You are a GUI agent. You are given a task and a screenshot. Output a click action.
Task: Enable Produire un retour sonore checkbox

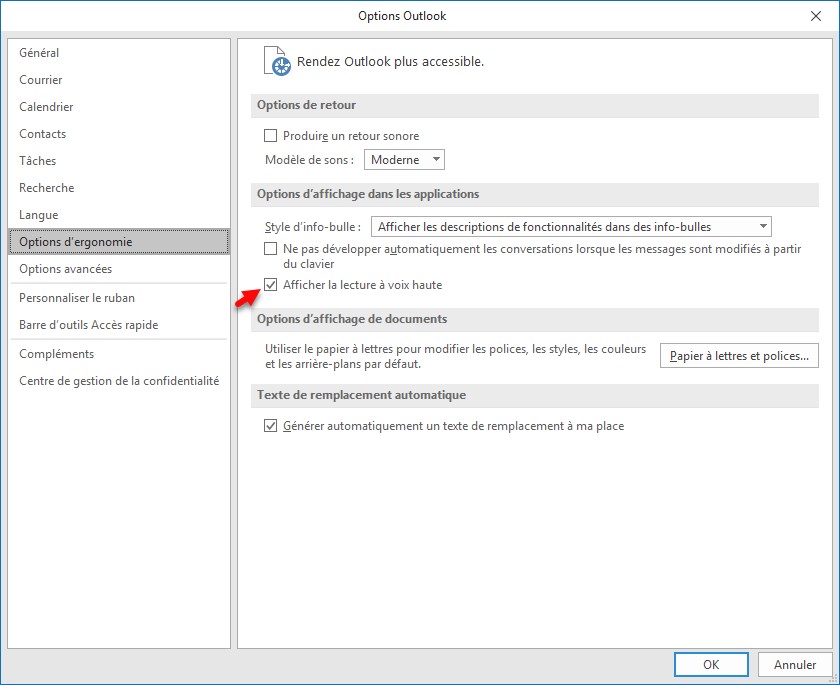point(270,136)
